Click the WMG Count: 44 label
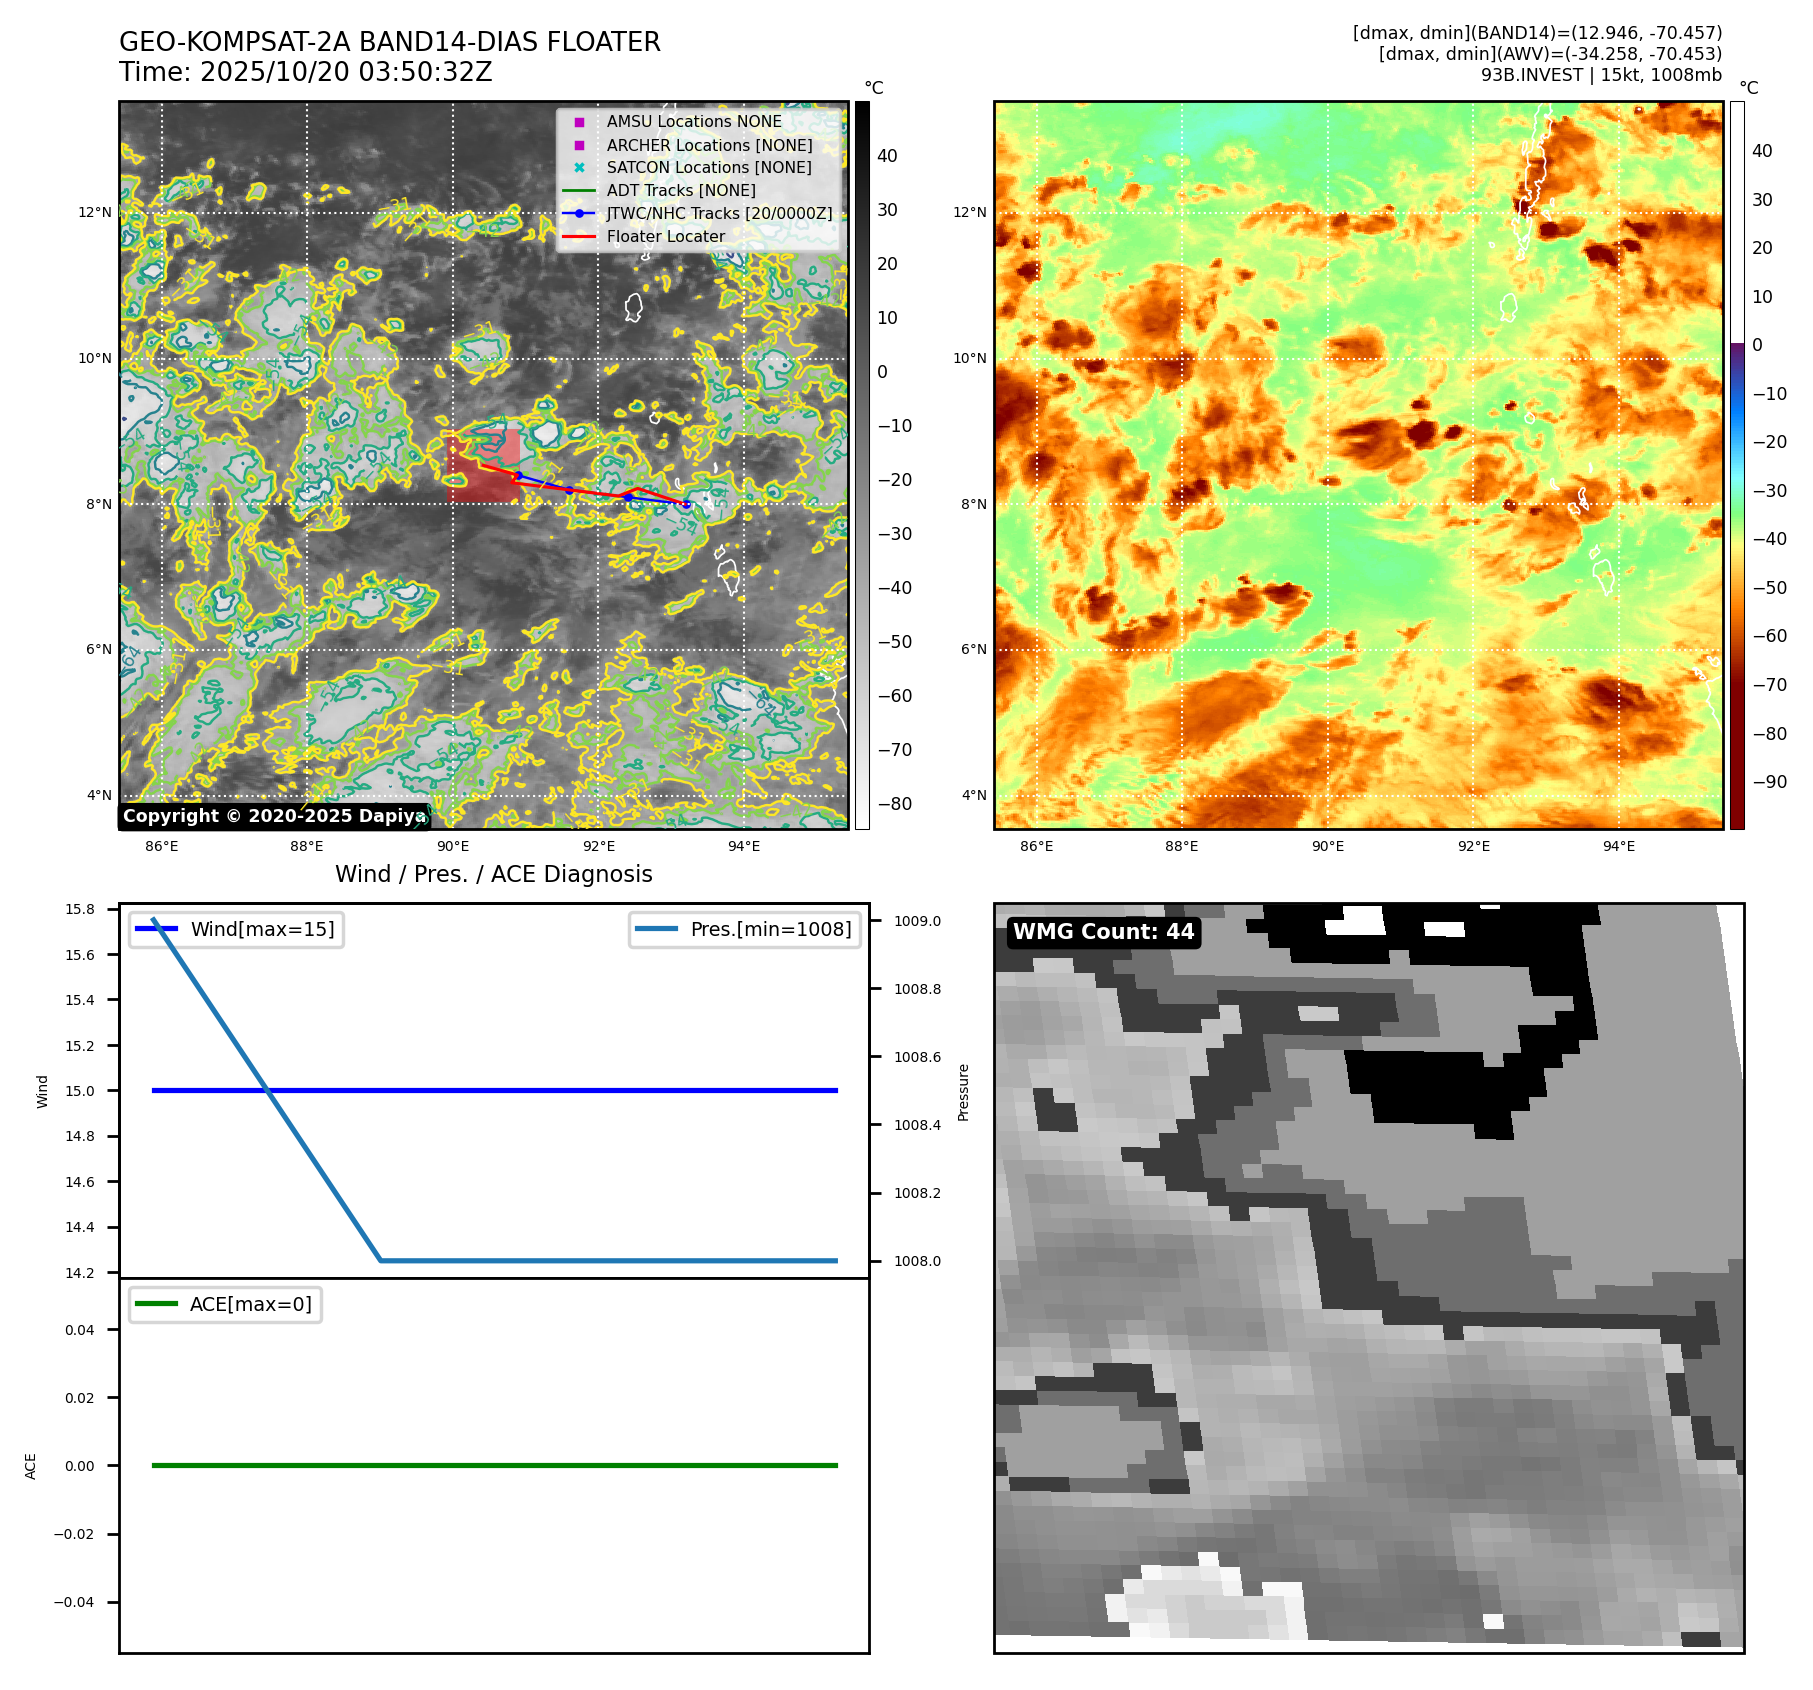This screenshot has height=1690, width=1813. (x=1103, y=932)
